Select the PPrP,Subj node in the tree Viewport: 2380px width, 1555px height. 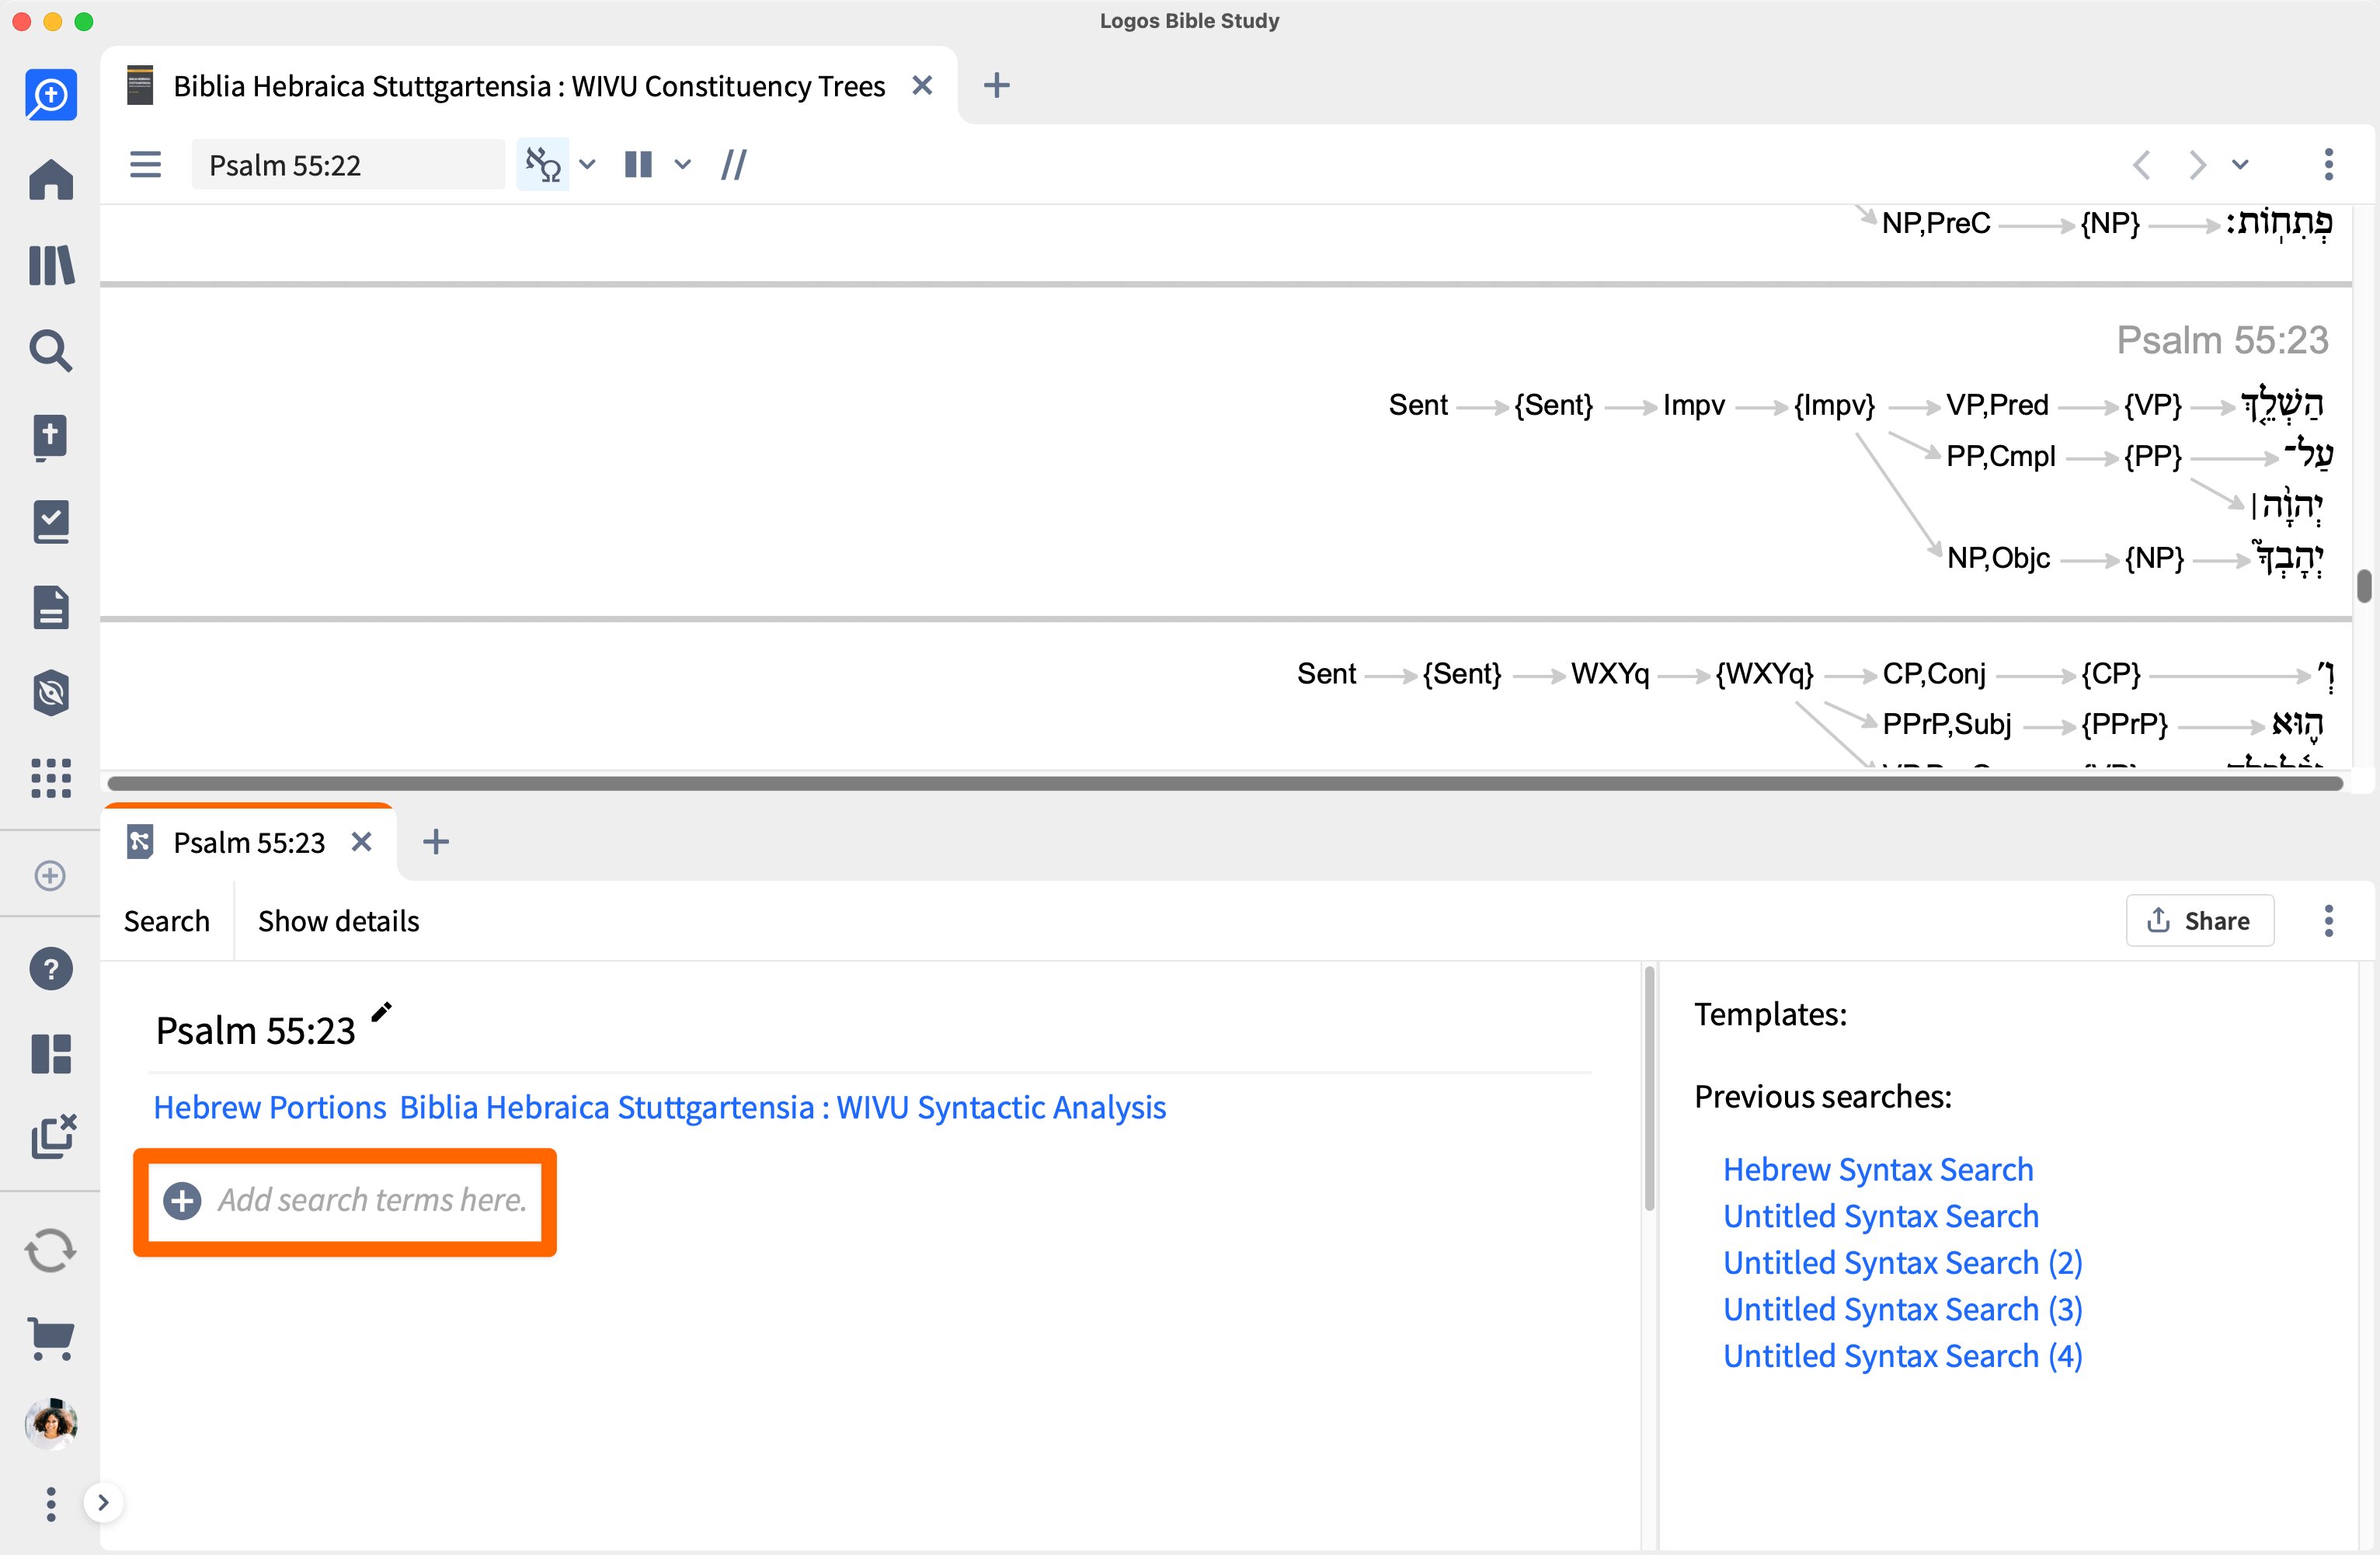pyautogui.click(x=1946, y=724)
